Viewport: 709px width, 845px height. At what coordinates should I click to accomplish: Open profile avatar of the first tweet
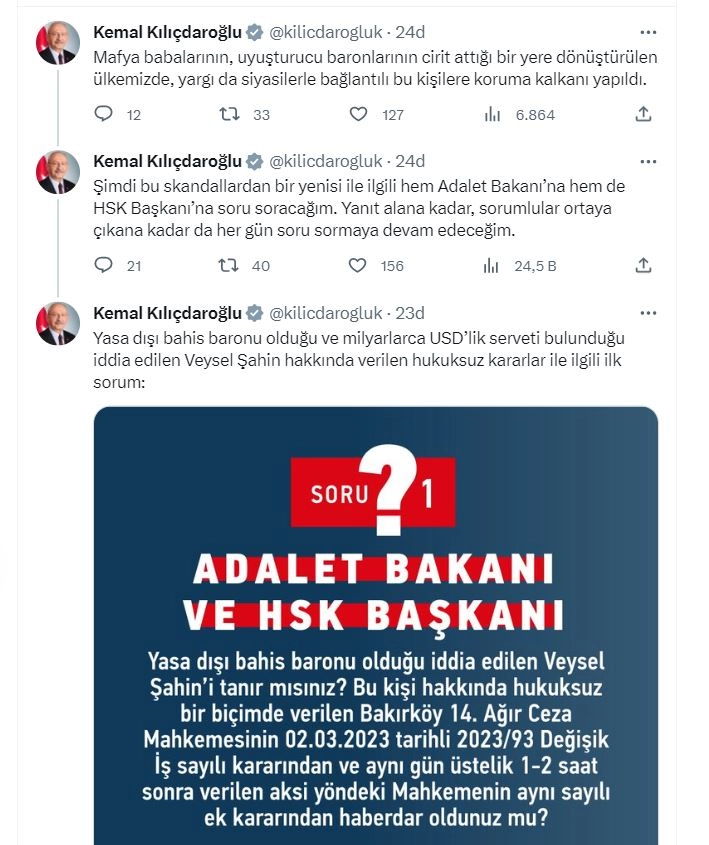click(58, 43)
